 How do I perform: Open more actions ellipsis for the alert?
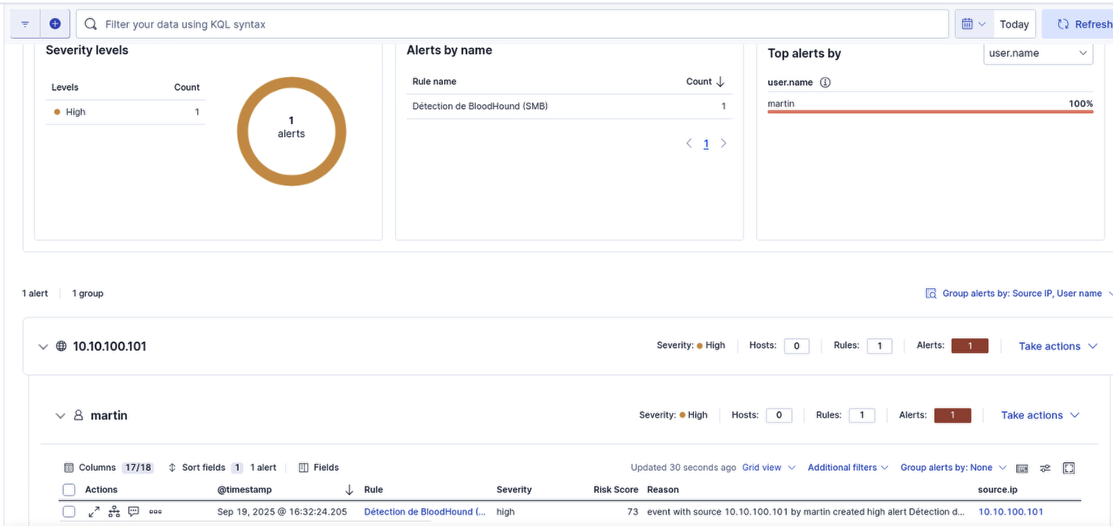(155, 512)
